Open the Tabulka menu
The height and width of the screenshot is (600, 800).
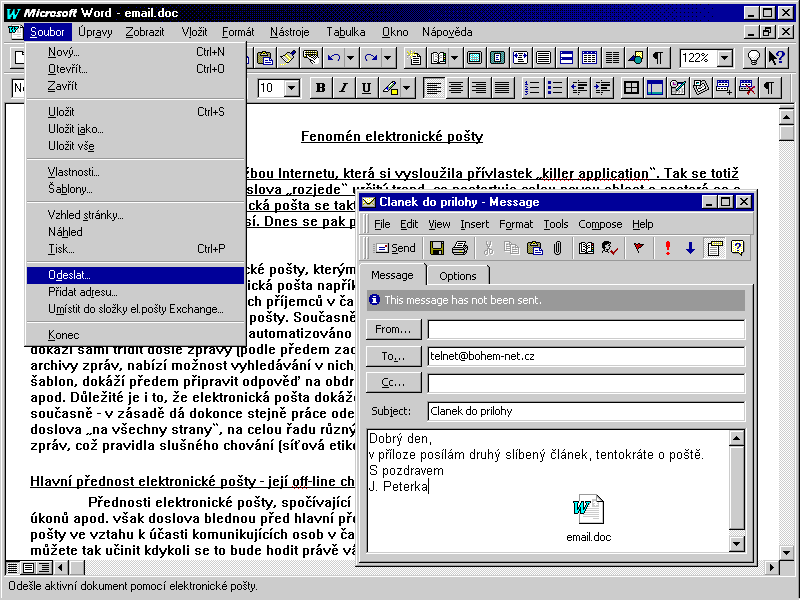tap(346, 32)
